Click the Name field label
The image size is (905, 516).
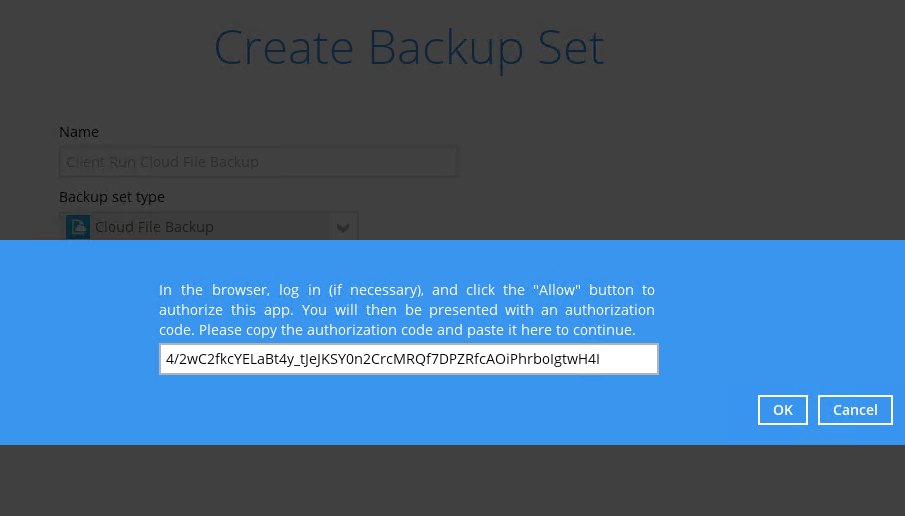point(79,132)
